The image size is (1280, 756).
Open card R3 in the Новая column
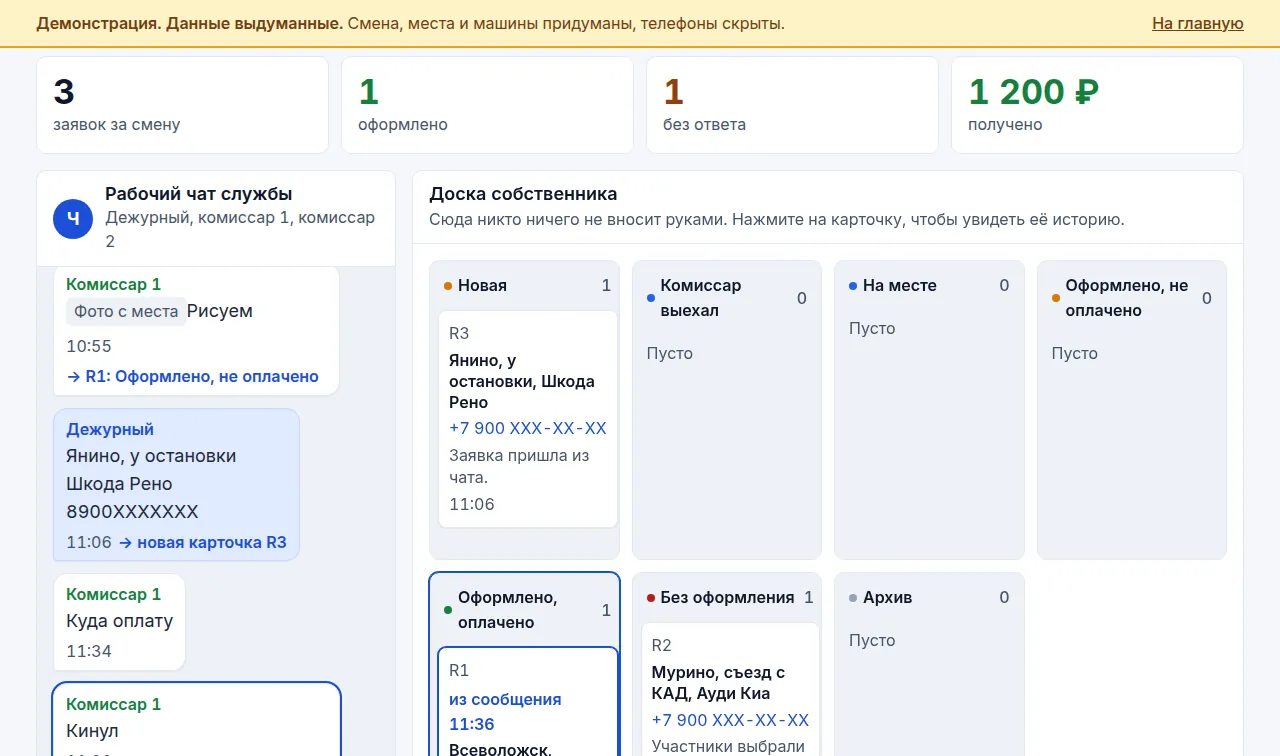(528, 419)
